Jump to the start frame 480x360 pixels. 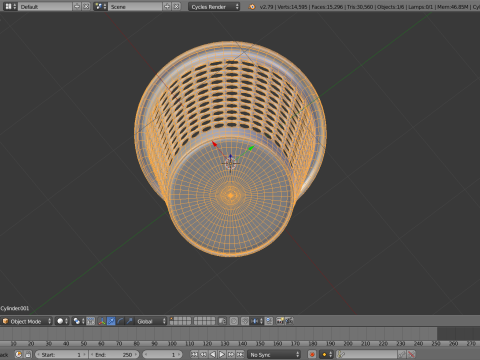click(x=194, y=355)
